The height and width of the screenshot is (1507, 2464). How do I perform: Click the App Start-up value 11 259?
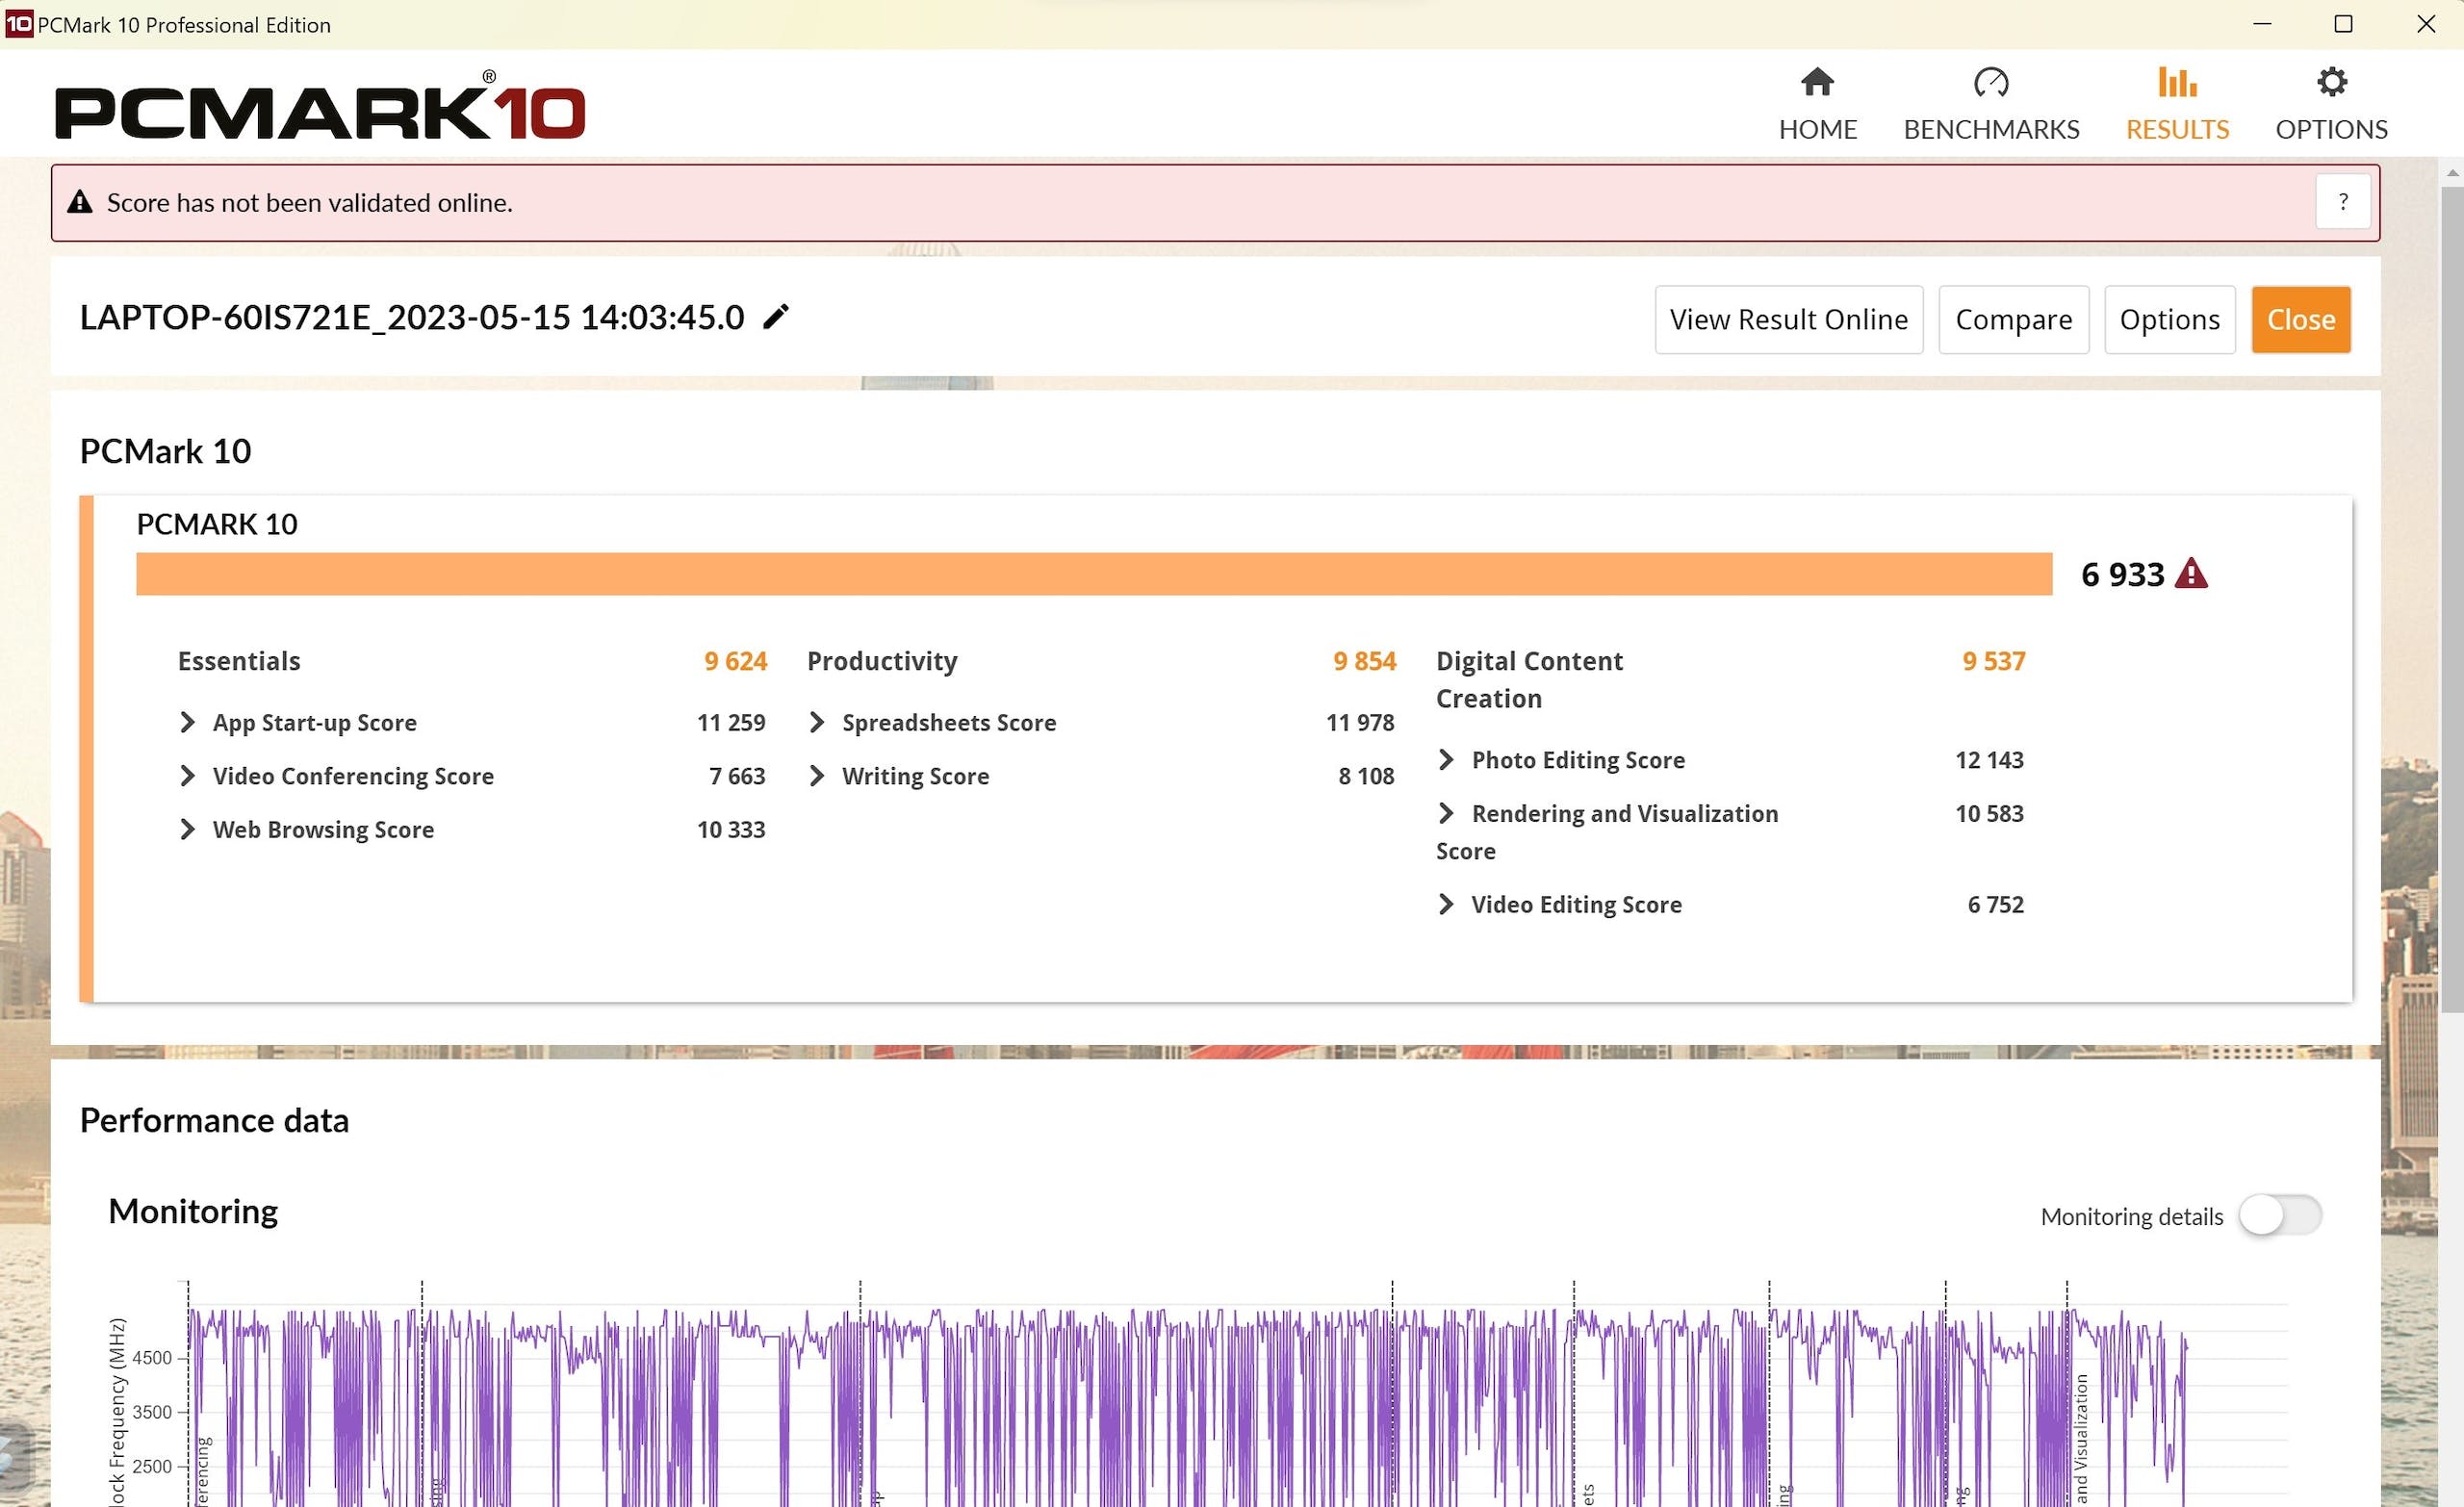pos(731,722)
